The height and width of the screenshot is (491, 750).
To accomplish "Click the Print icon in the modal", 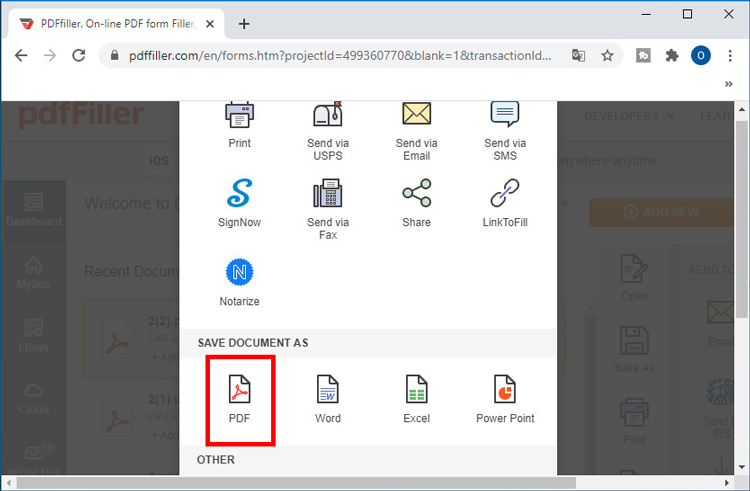I will (x=239, y=116).
